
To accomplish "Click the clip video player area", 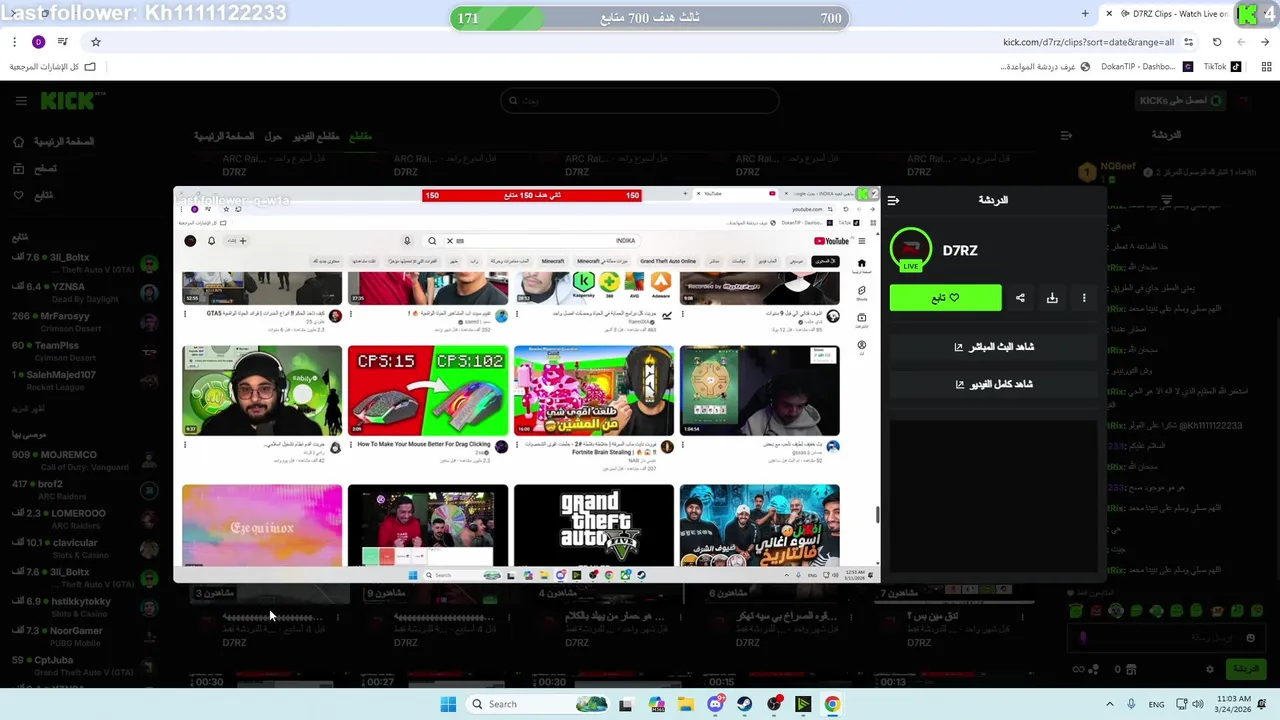I will tap(527, 385).
